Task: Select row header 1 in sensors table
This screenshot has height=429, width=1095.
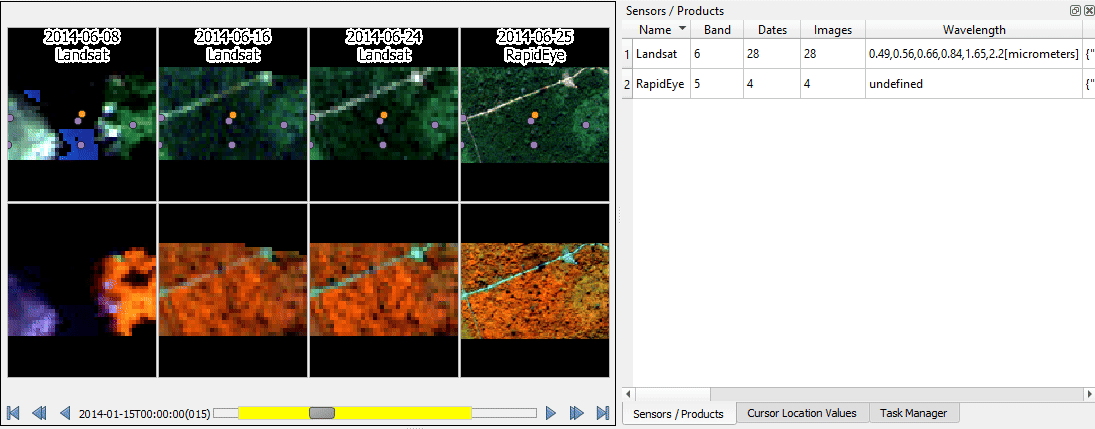Action: (x=627, y=54)
